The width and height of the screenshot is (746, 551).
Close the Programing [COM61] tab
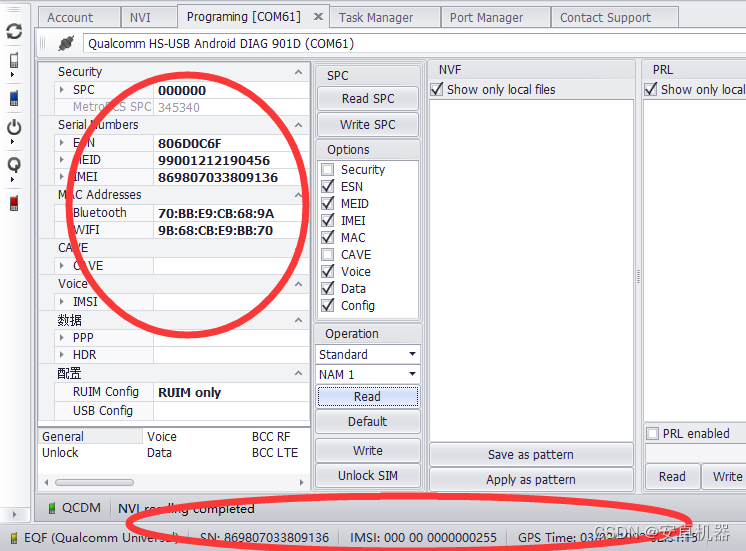[318, 17]
